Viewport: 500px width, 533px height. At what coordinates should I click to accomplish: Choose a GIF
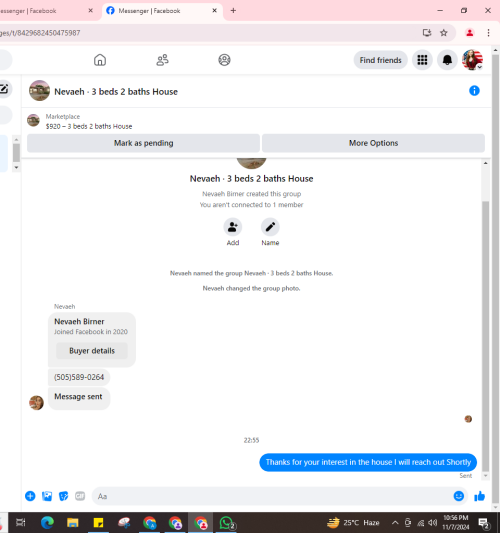click(80, 496)
